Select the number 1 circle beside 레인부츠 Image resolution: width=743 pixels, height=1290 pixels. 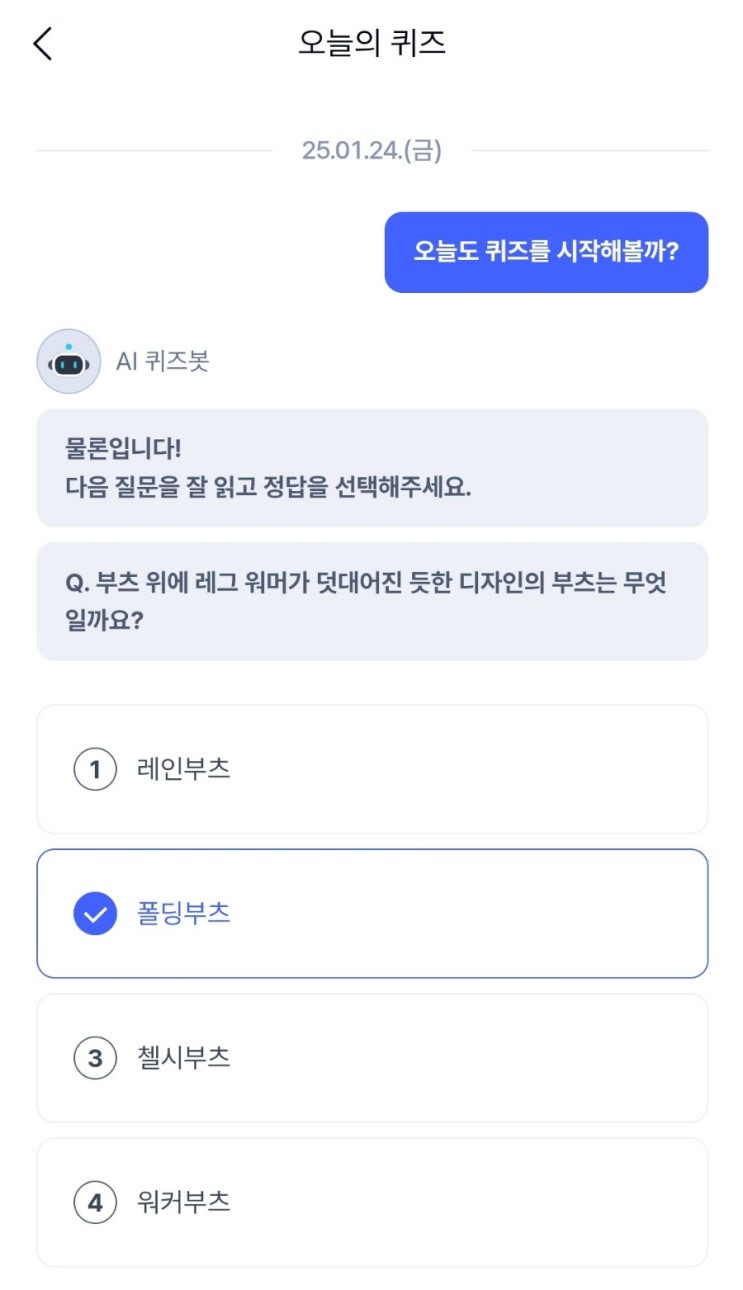point(95,769)
